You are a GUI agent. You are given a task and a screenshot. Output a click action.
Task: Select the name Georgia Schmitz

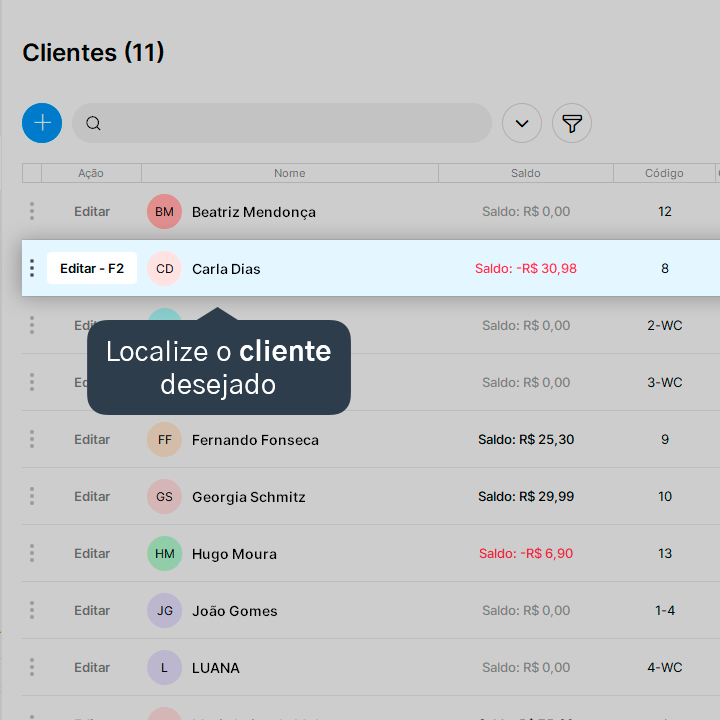pos(248,497)
